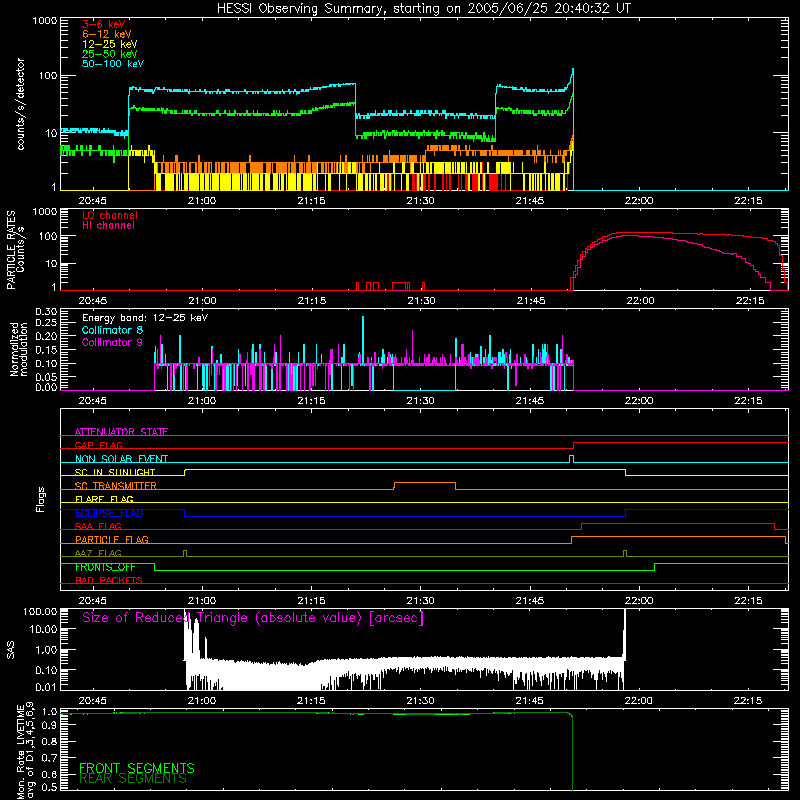Click the PARTICLE FLAG label
Viewport: 800px width, 800px height.
coord(112,539)
